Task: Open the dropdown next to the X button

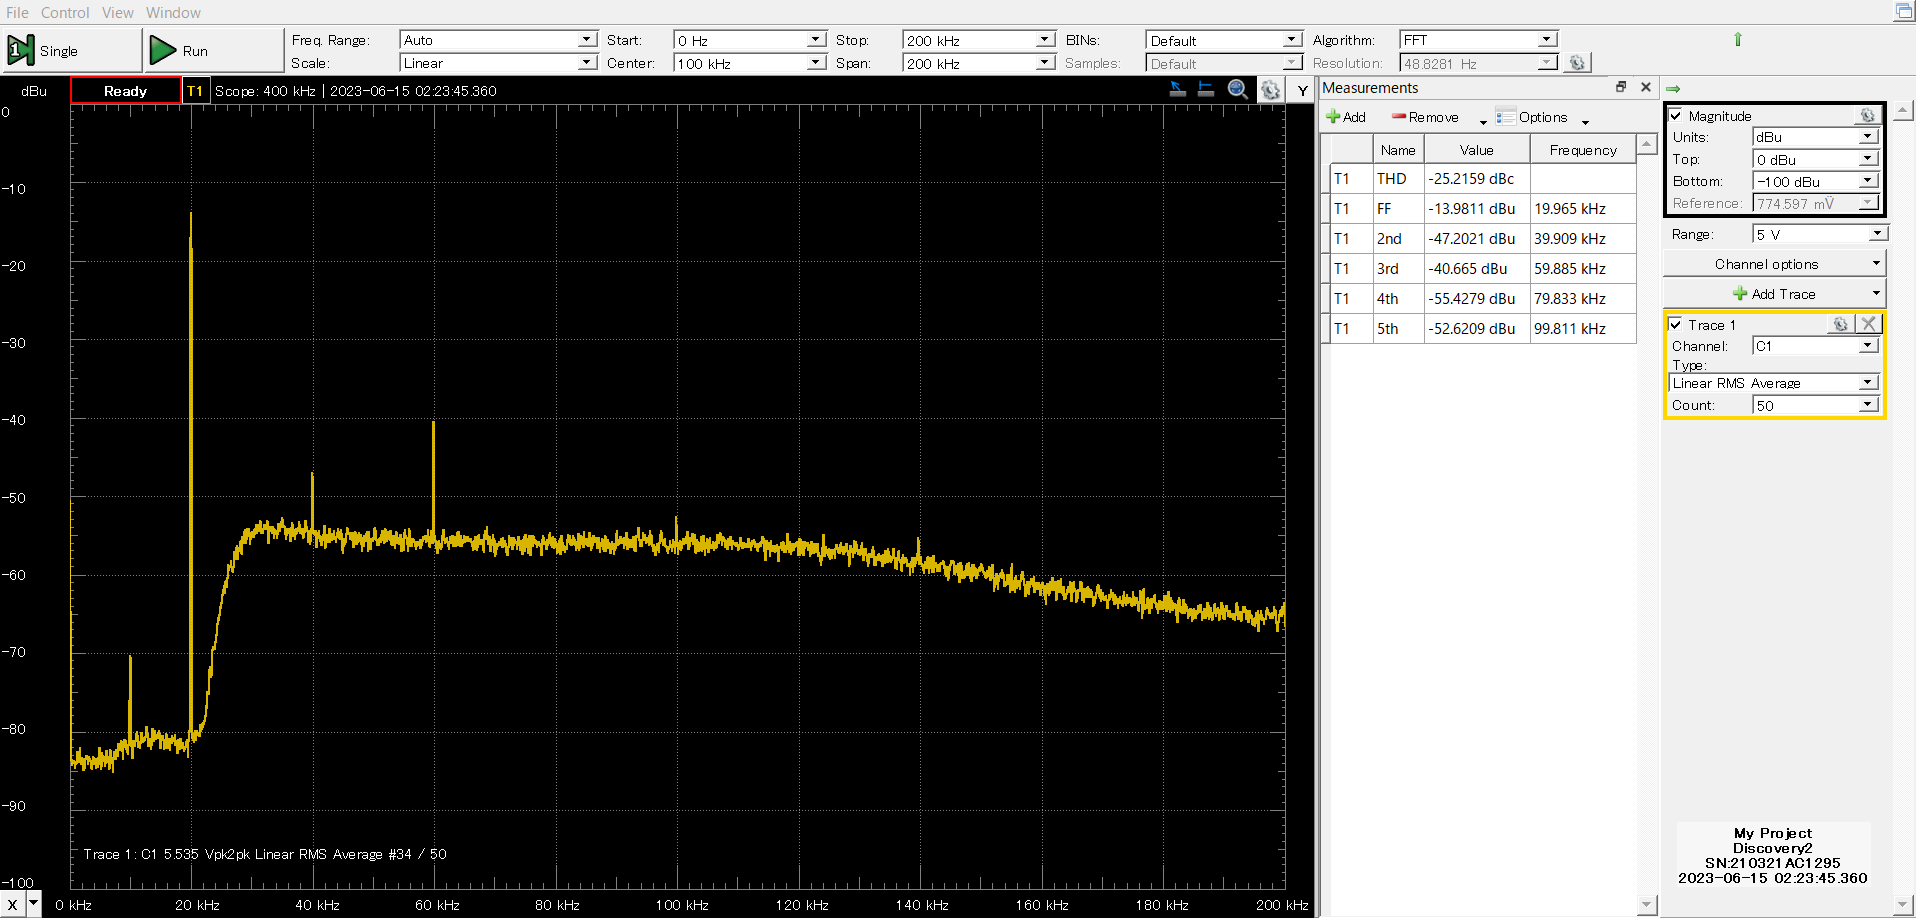Action: click(x=33, y=903)
